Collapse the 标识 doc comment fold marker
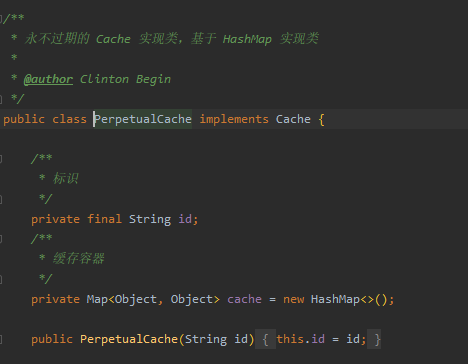Image resolution: width=468 pixels, height=364 pixels. [1, 159]
